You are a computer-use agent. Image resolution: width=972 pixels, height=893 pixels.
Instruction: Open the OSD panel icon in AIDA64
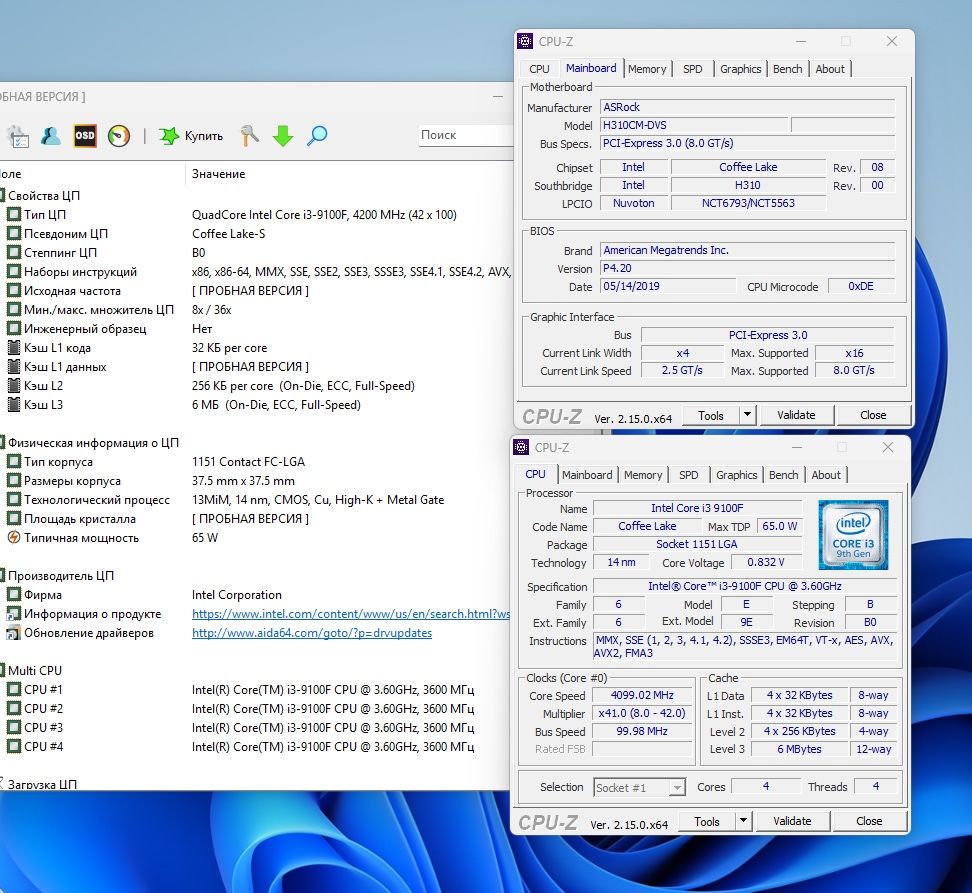coord(85,136)
